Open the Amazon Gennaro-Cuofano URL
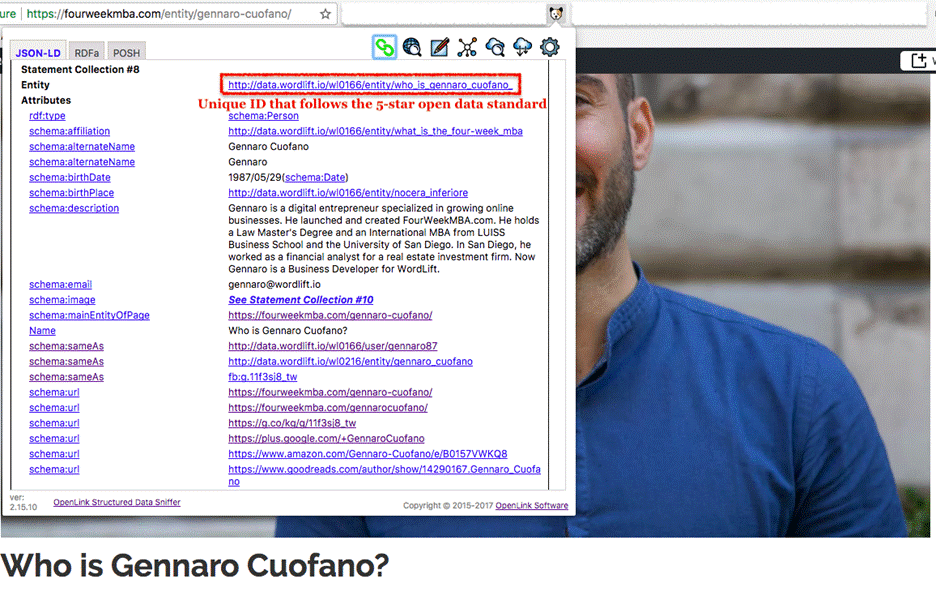 (x=367, y=454)
